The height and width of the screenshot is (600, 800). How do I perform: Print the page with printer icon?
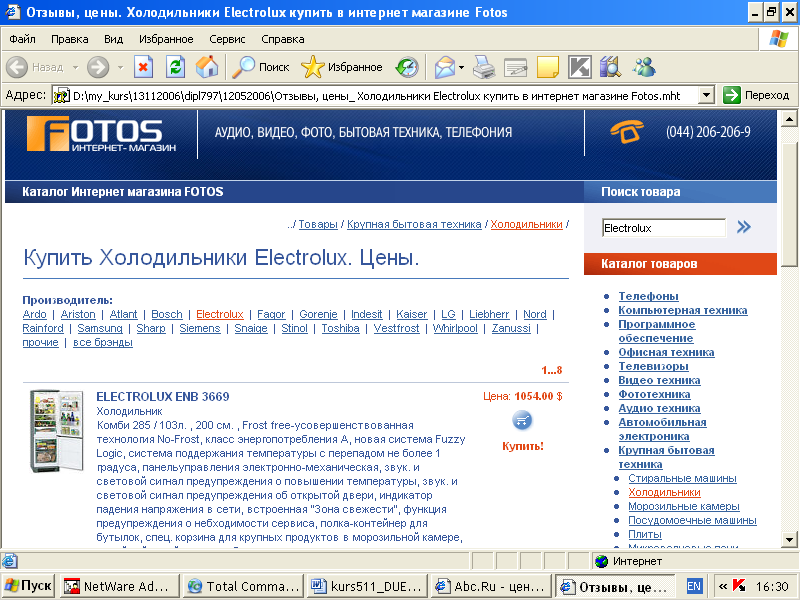484,67
